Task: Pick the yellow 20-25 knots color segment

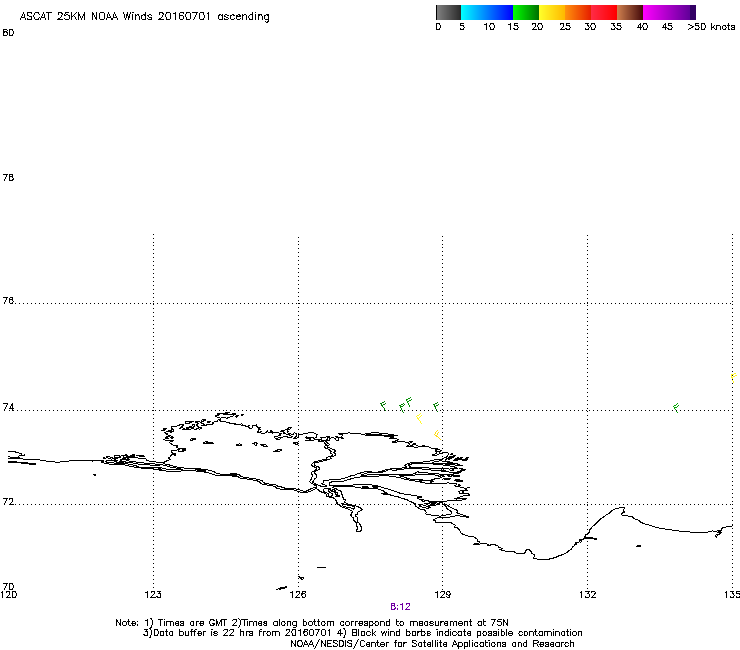Action: point(552,12)
